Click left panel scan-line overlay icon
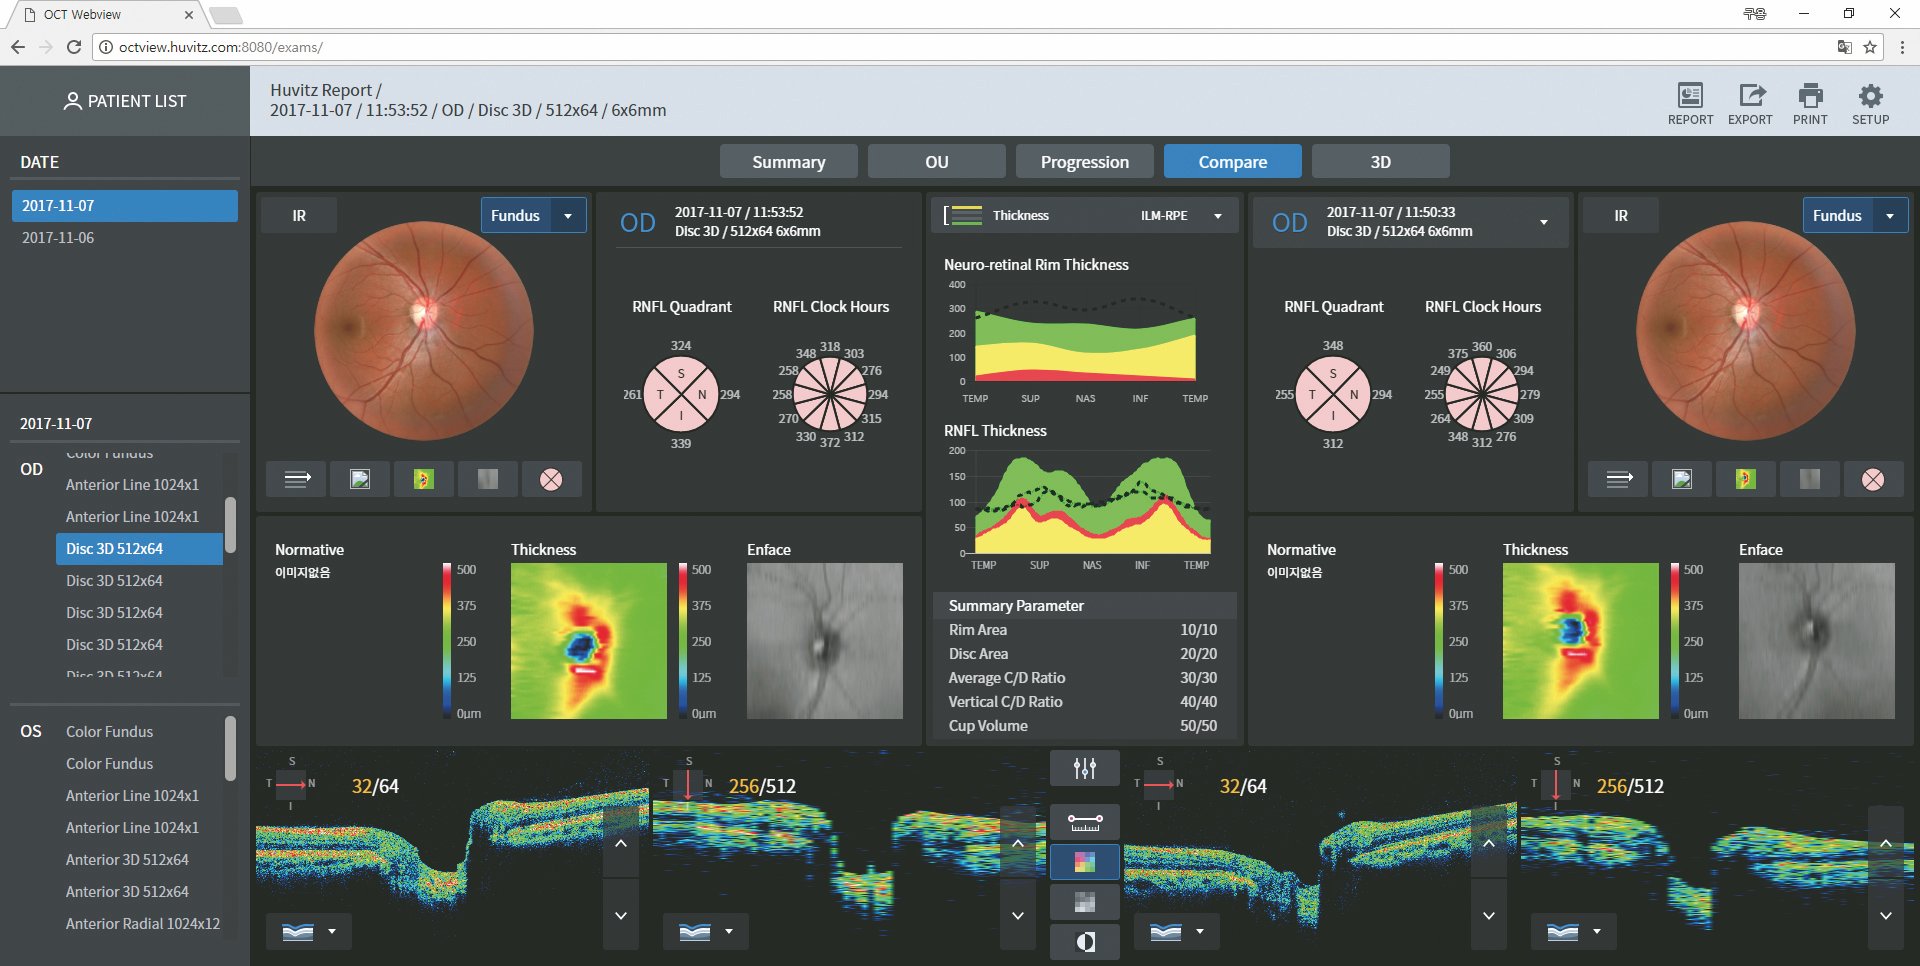 (298, 480)
